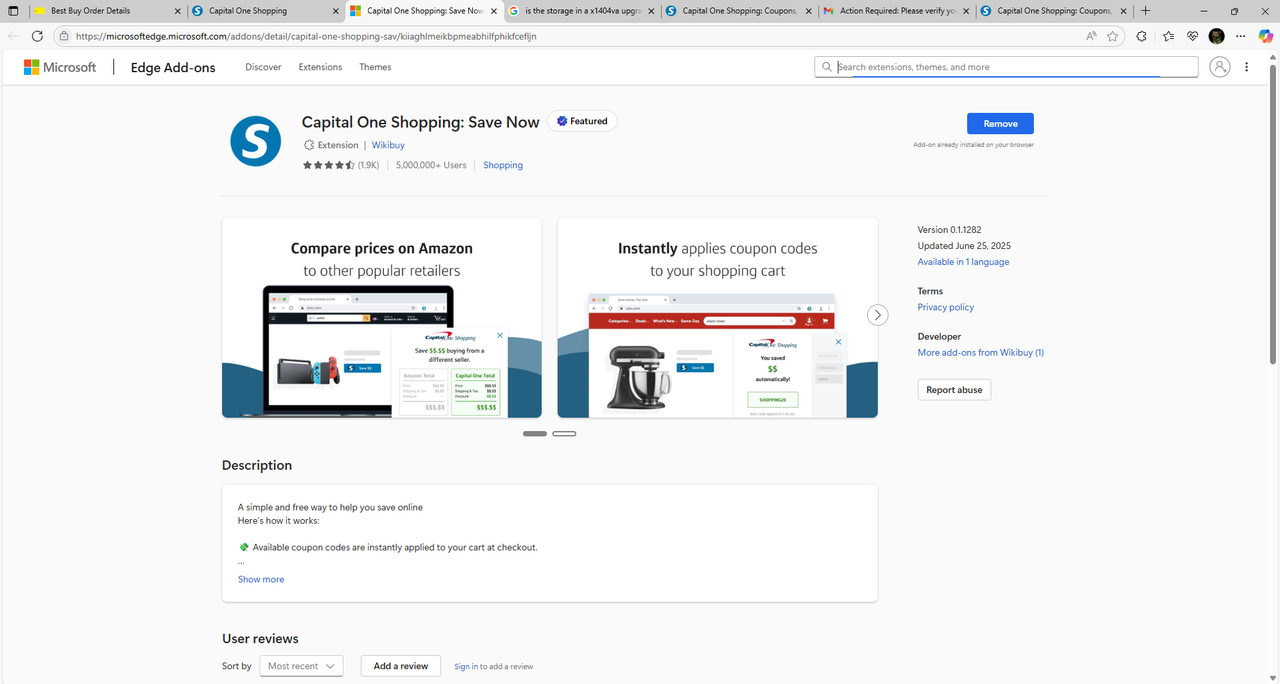Click the Version 0.1.1282 text

(949, 230)
